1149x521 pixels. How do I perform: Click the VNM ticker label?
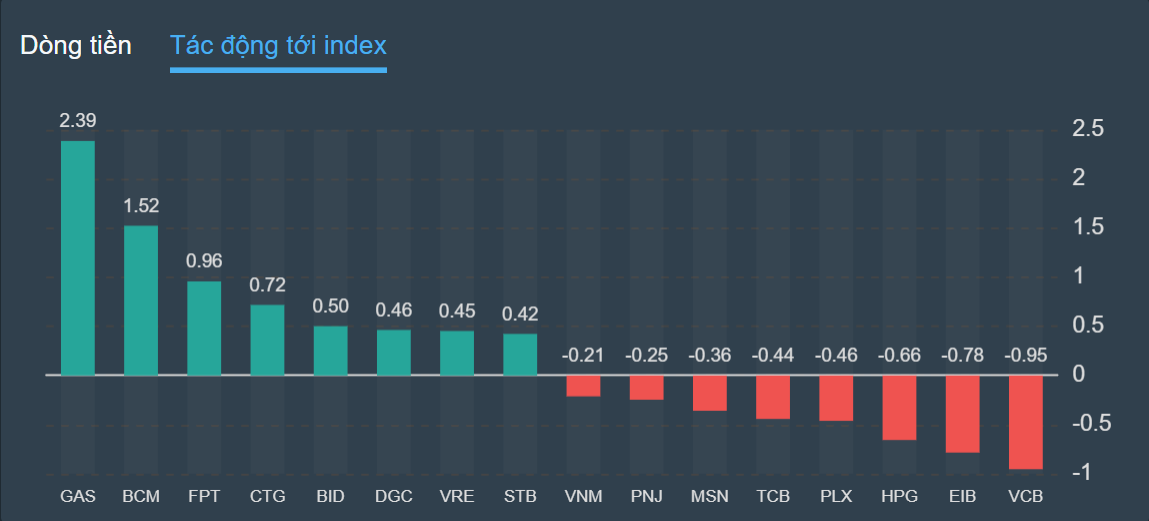coord(583,496)
